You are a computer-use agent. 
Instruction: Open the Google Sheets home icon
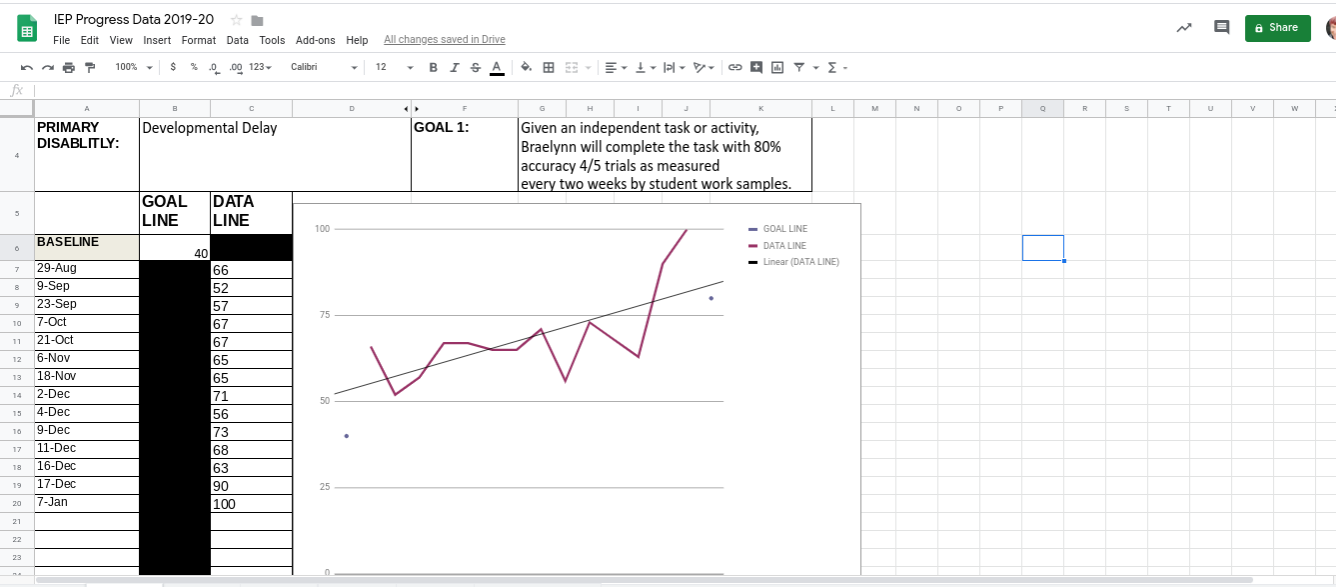(28, 29)
